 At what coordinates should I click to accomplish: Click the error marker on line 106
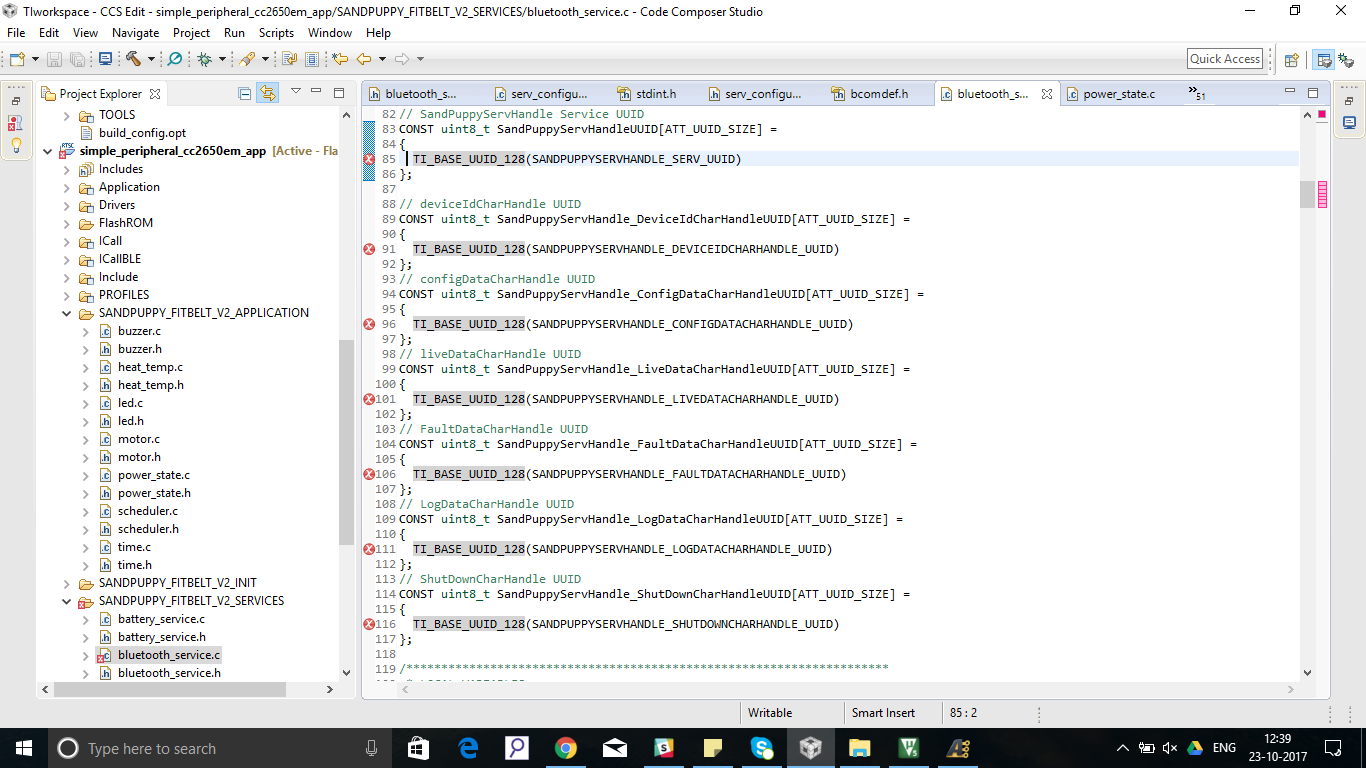pyautogui.click(x=369, y=474)
